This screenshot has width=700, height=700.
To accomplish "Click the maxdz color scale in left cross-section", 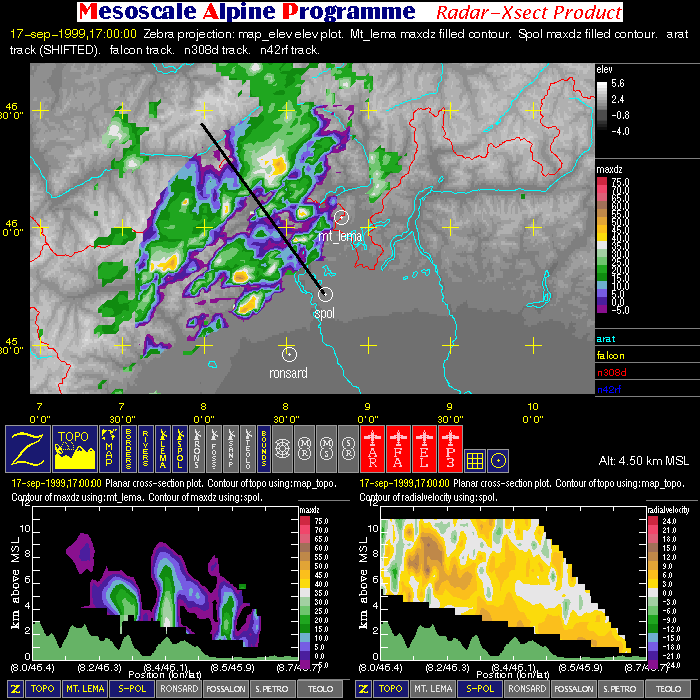I will [x=304, y=592].
